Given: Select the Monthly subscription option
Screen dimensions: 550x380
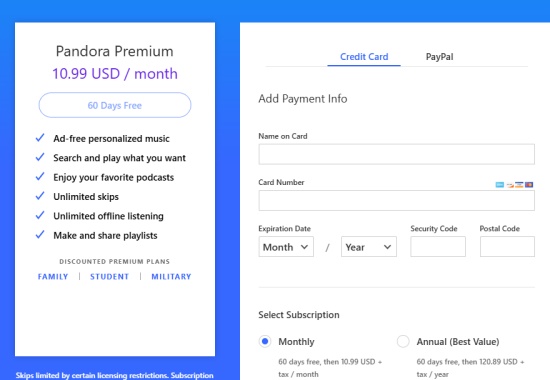Looking at the screenshot, I should 265,341.
